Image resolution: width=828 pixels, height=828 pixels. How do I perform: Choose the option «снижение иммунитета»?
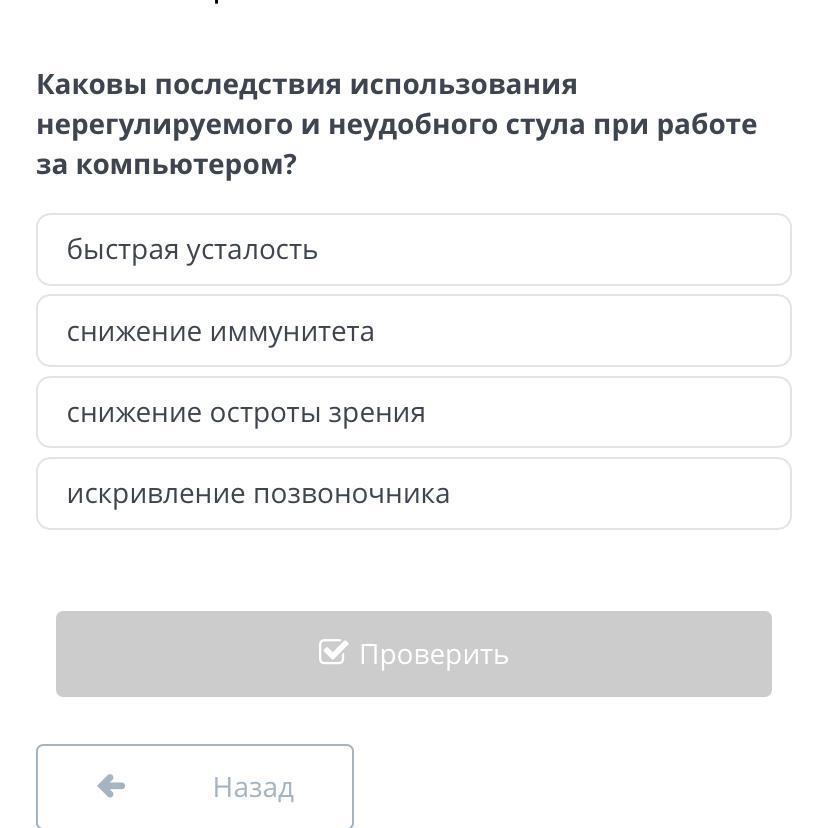click(413, 331)
